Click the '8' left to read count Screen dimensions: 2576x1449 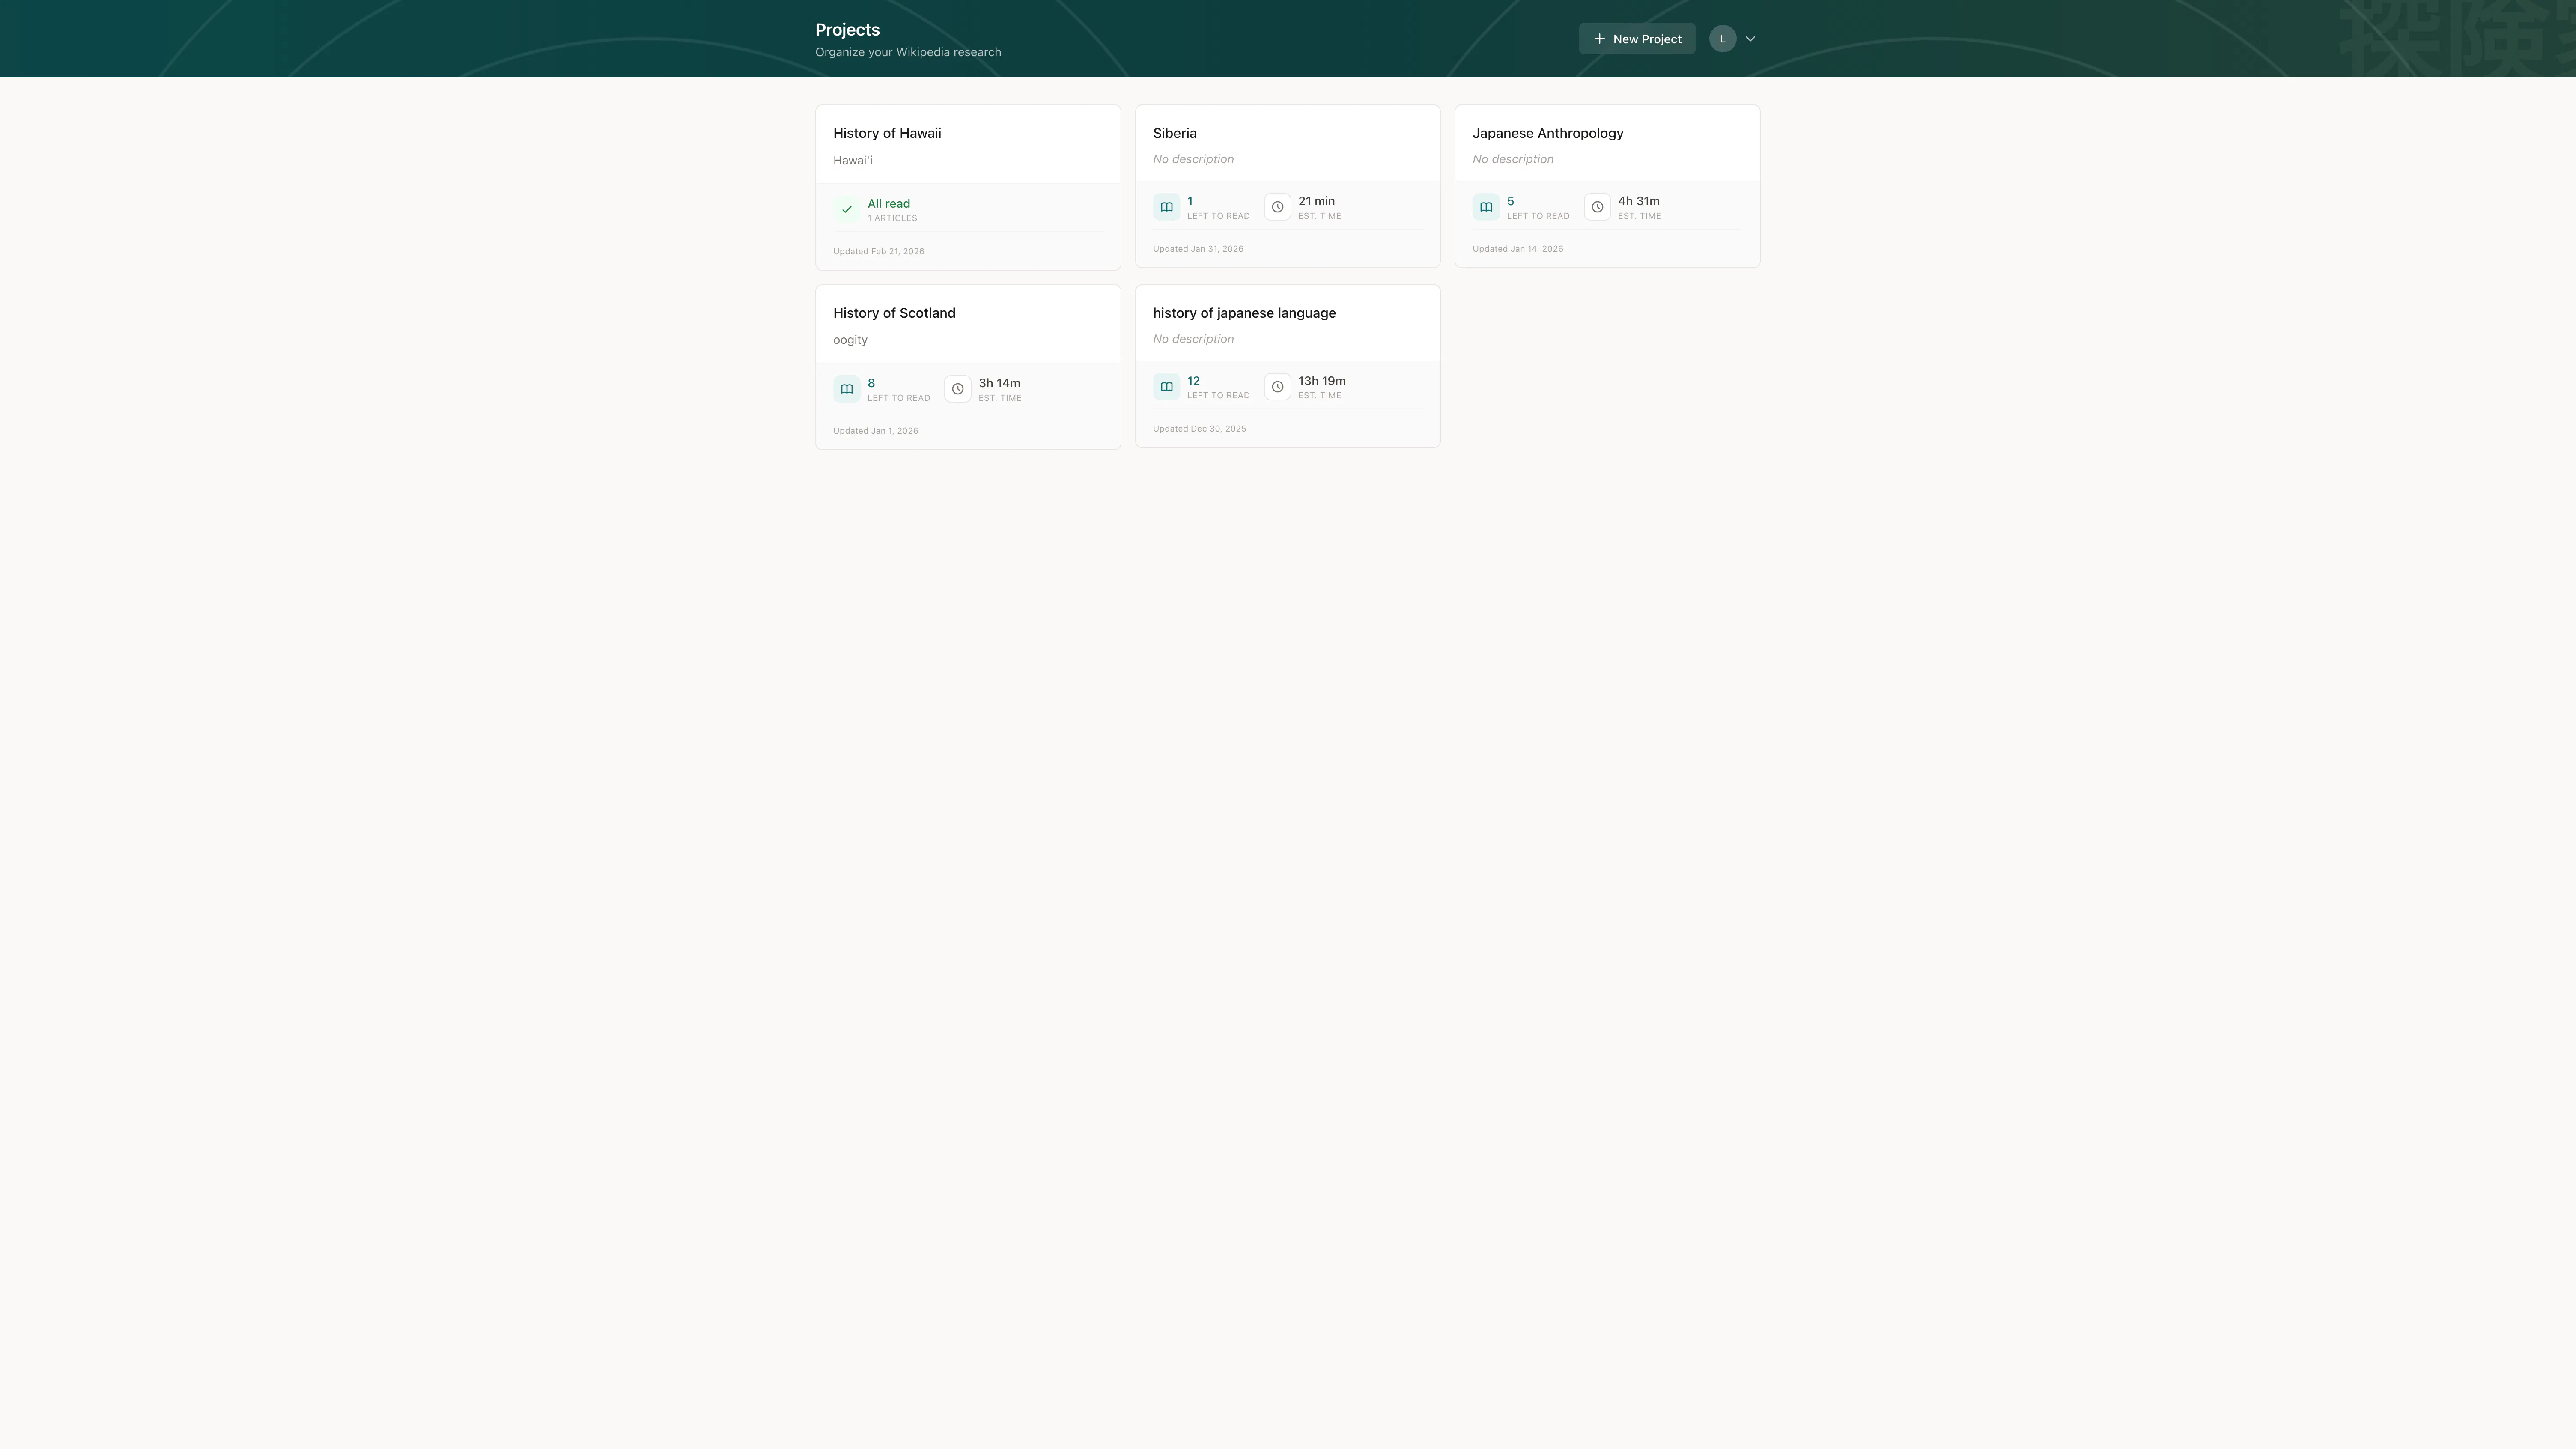tap(871, 383)
